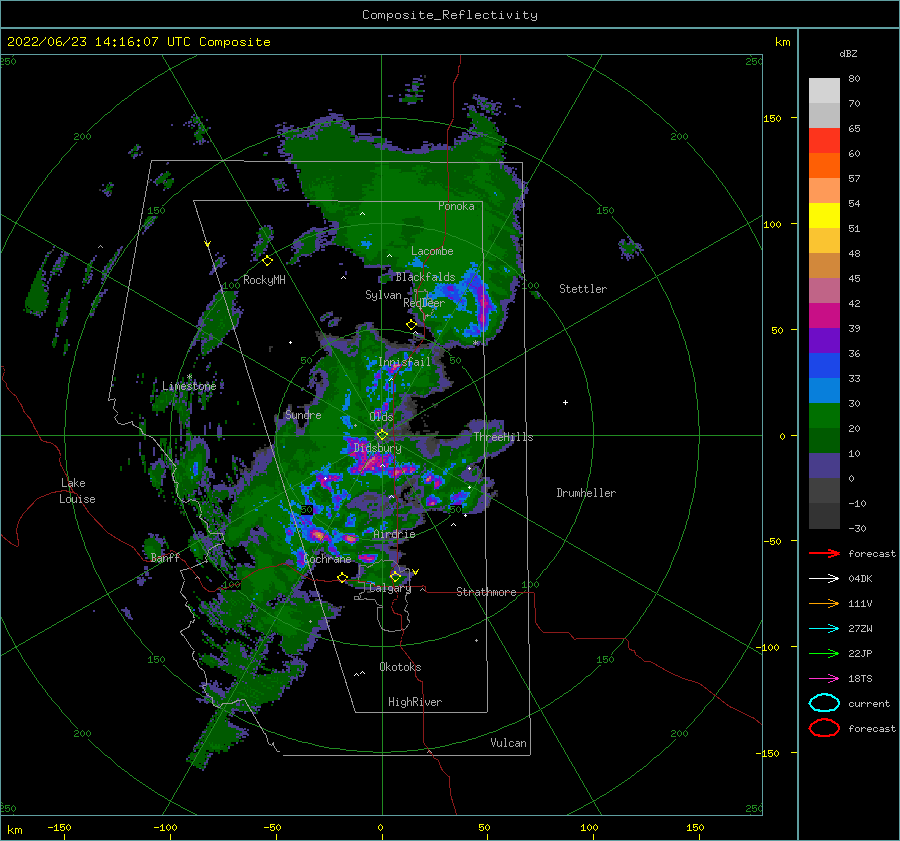Select indigo swatch between 10 and 0 dBZ
This screenshot has width=900, height=841.
coord(824,466)
